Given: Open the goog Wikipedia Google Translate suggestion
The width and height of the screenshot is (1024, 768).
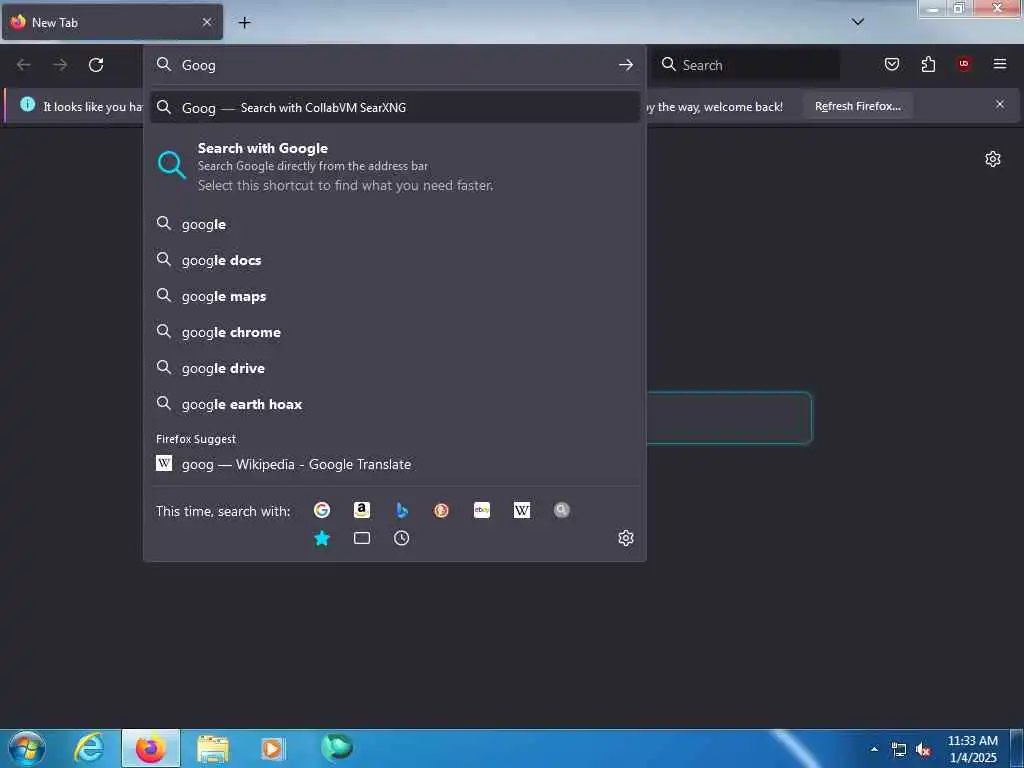Looking at the screenshot, I should pyautogui.click(x=394, y=464).
